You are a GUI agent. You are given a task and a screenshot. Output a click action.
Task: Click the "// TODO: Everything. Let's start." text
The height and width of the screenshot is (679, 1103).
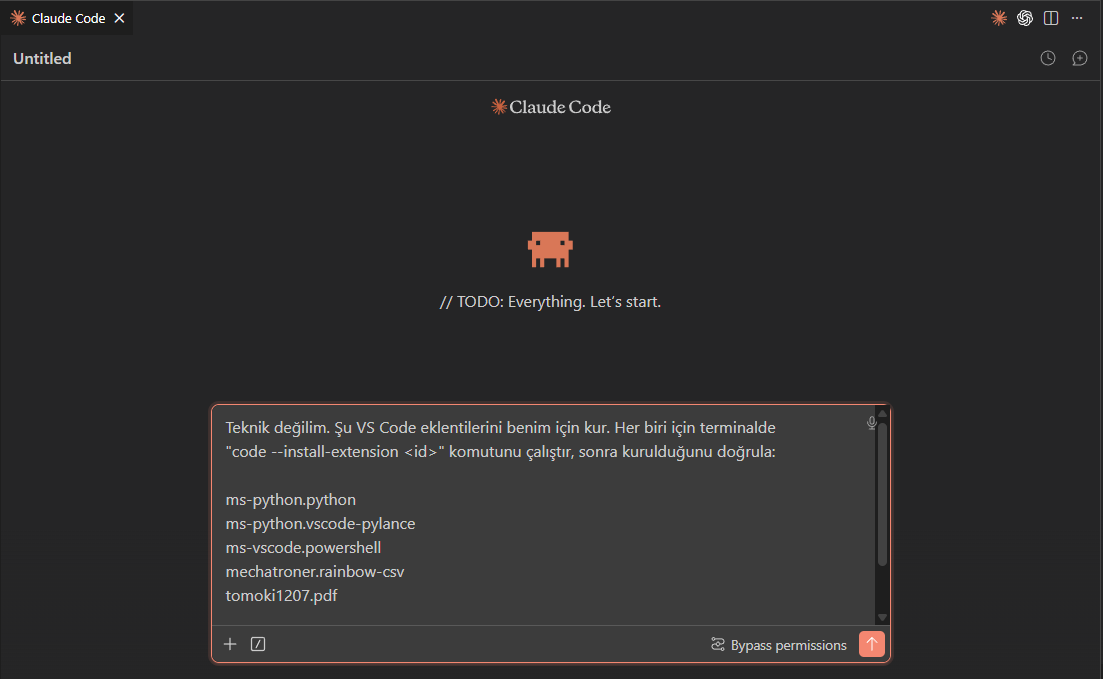pyautogui.click(x=550, y=302)
